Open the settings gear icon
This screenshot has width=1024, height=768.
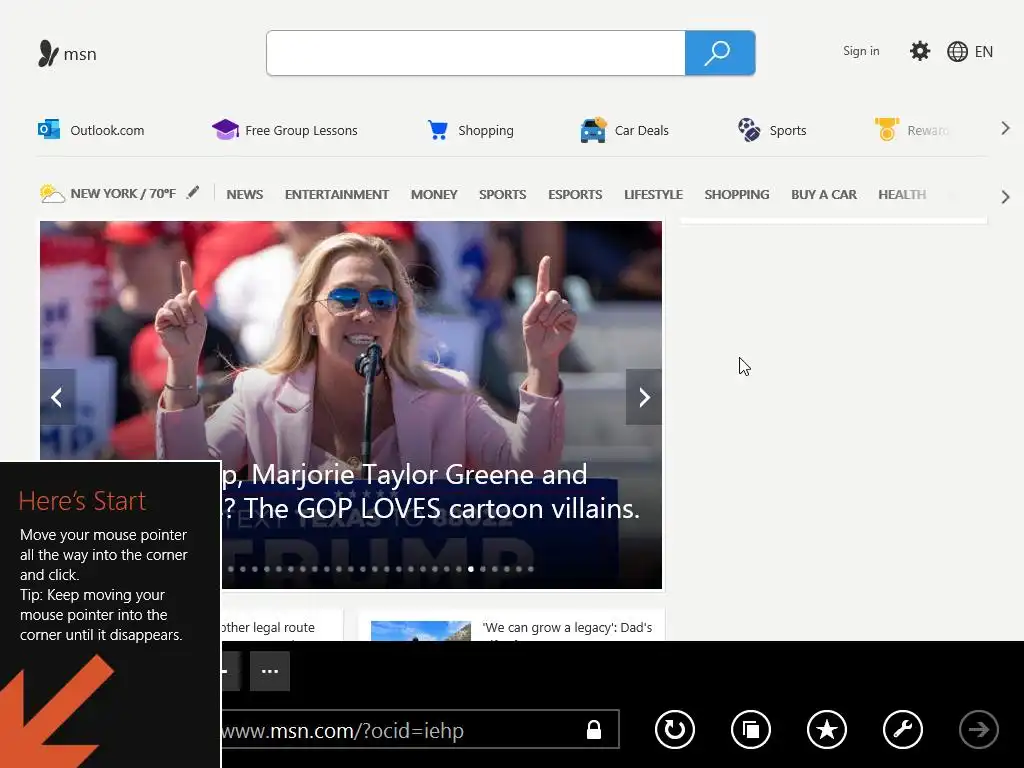(x=920, y=51)
